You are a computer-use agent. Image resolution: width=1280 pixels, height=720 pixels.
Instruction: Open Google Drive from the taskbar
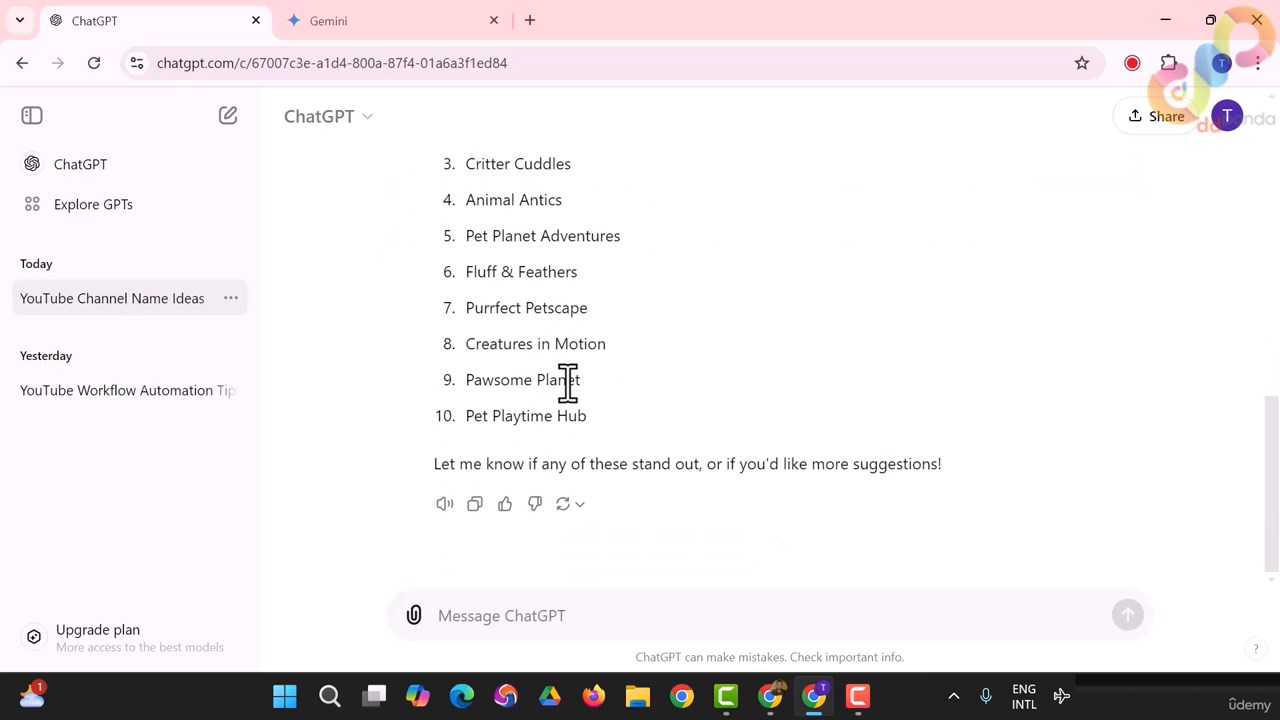tap(550, 696)
